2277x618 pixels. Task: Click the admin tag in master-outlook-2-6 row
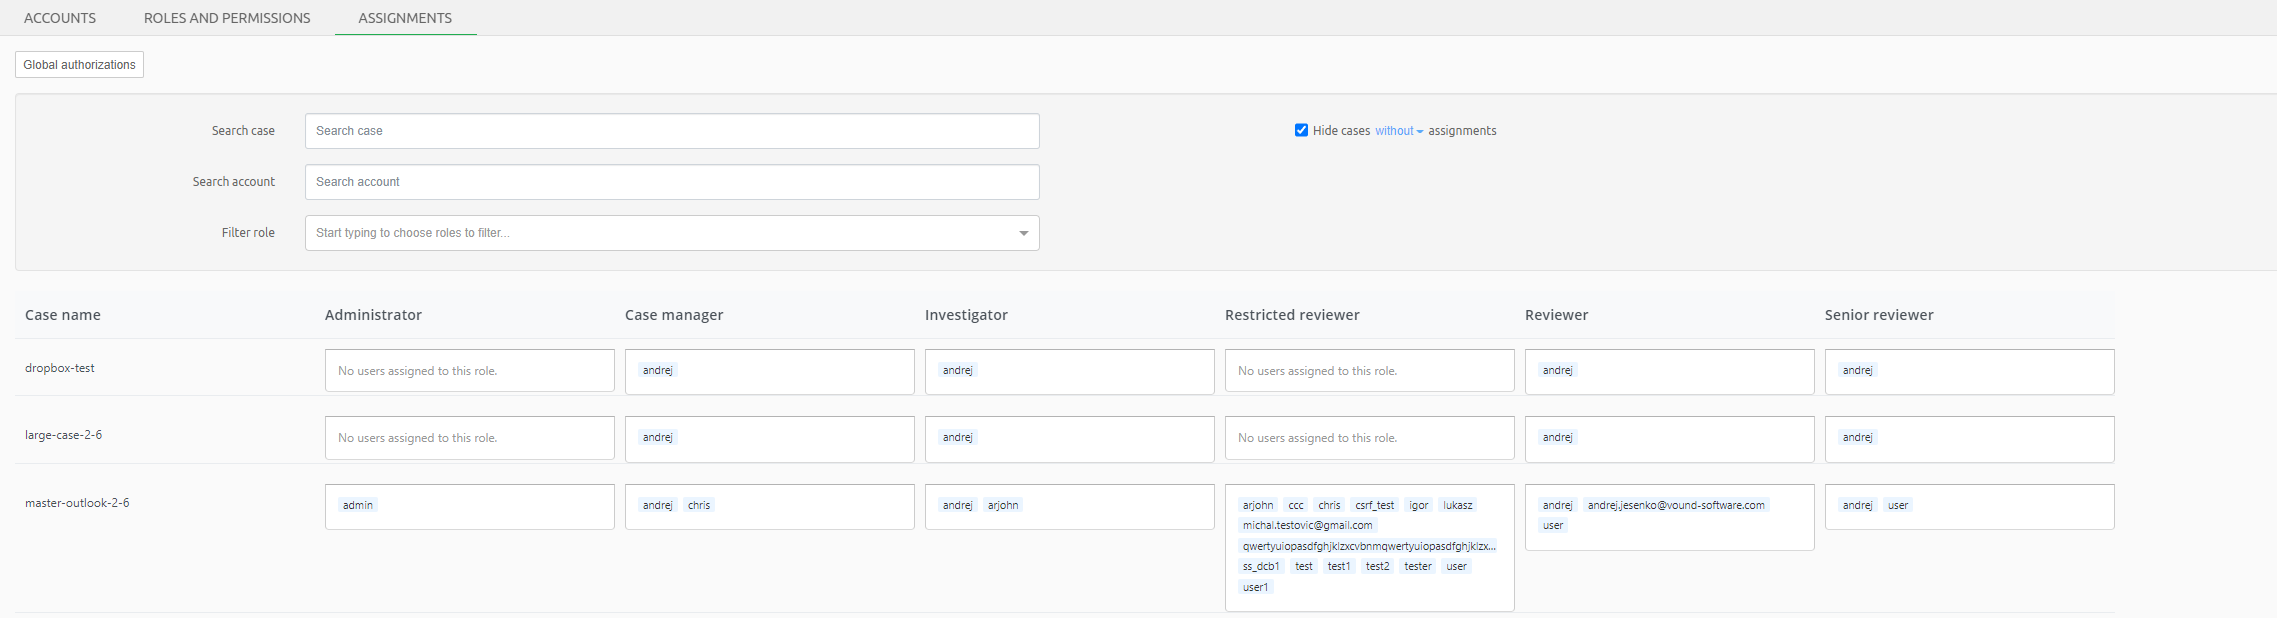pyautogui.click(x=358, y=505)
